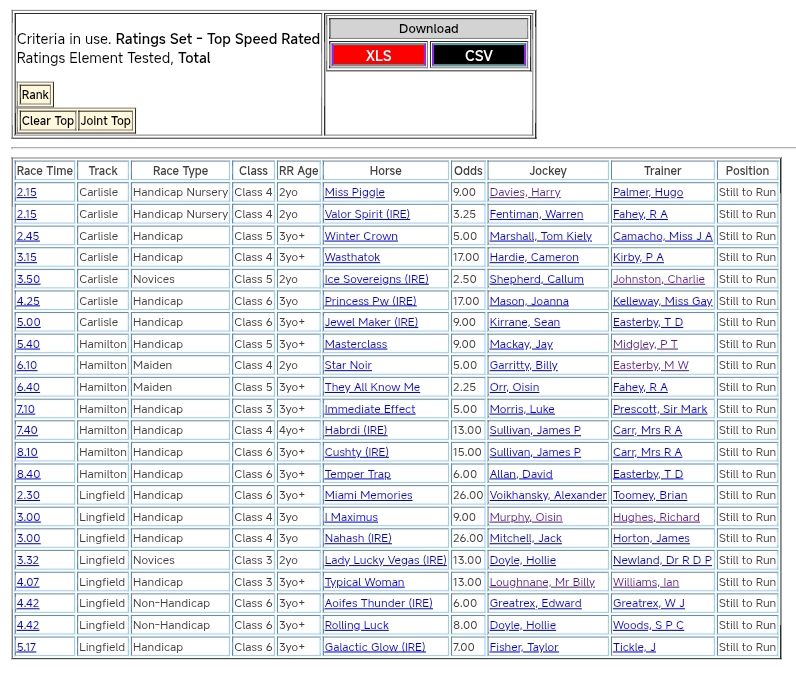Open the 5.17 Lingfield race link
Image resolution: width=796 pixels, height=677 pixels.
tap(28, 647)
